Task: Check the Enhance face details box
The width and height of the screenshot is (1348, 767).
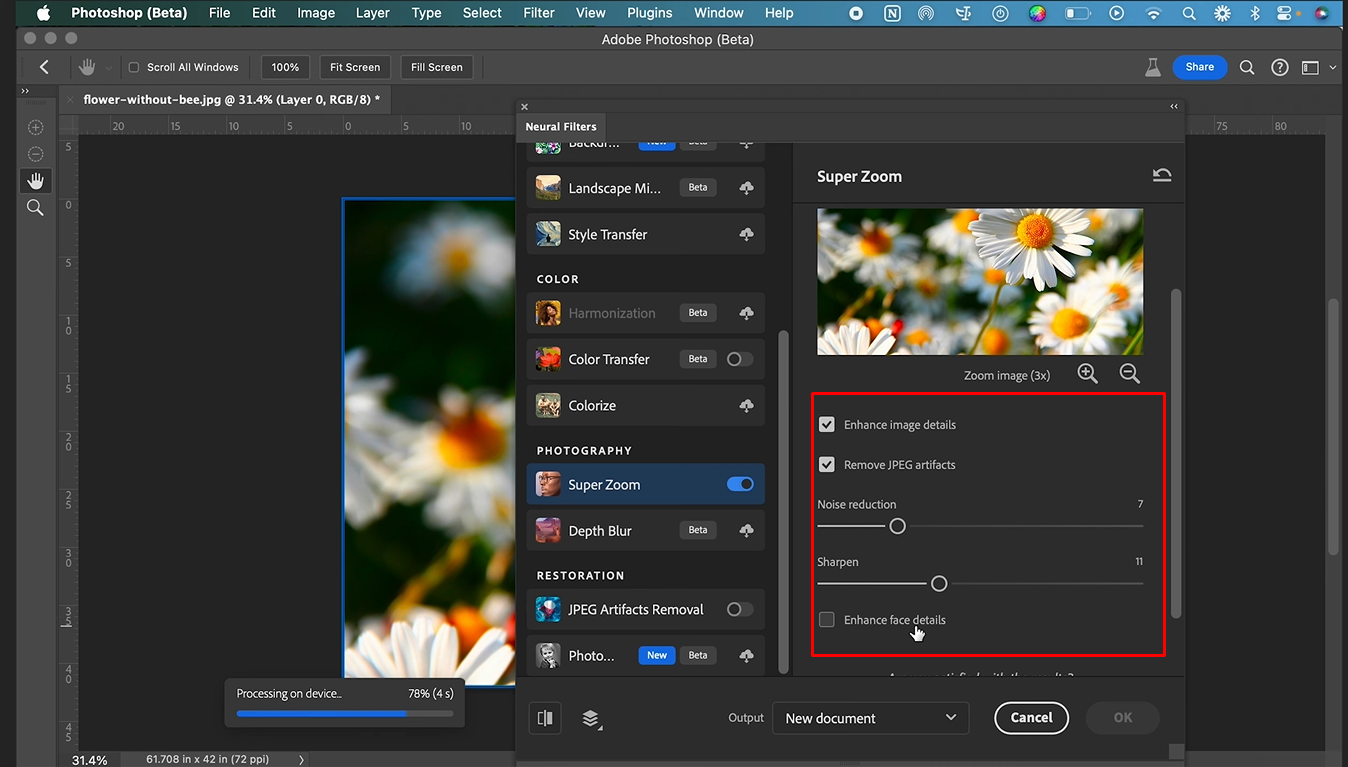Action: (x=827, y=620)
